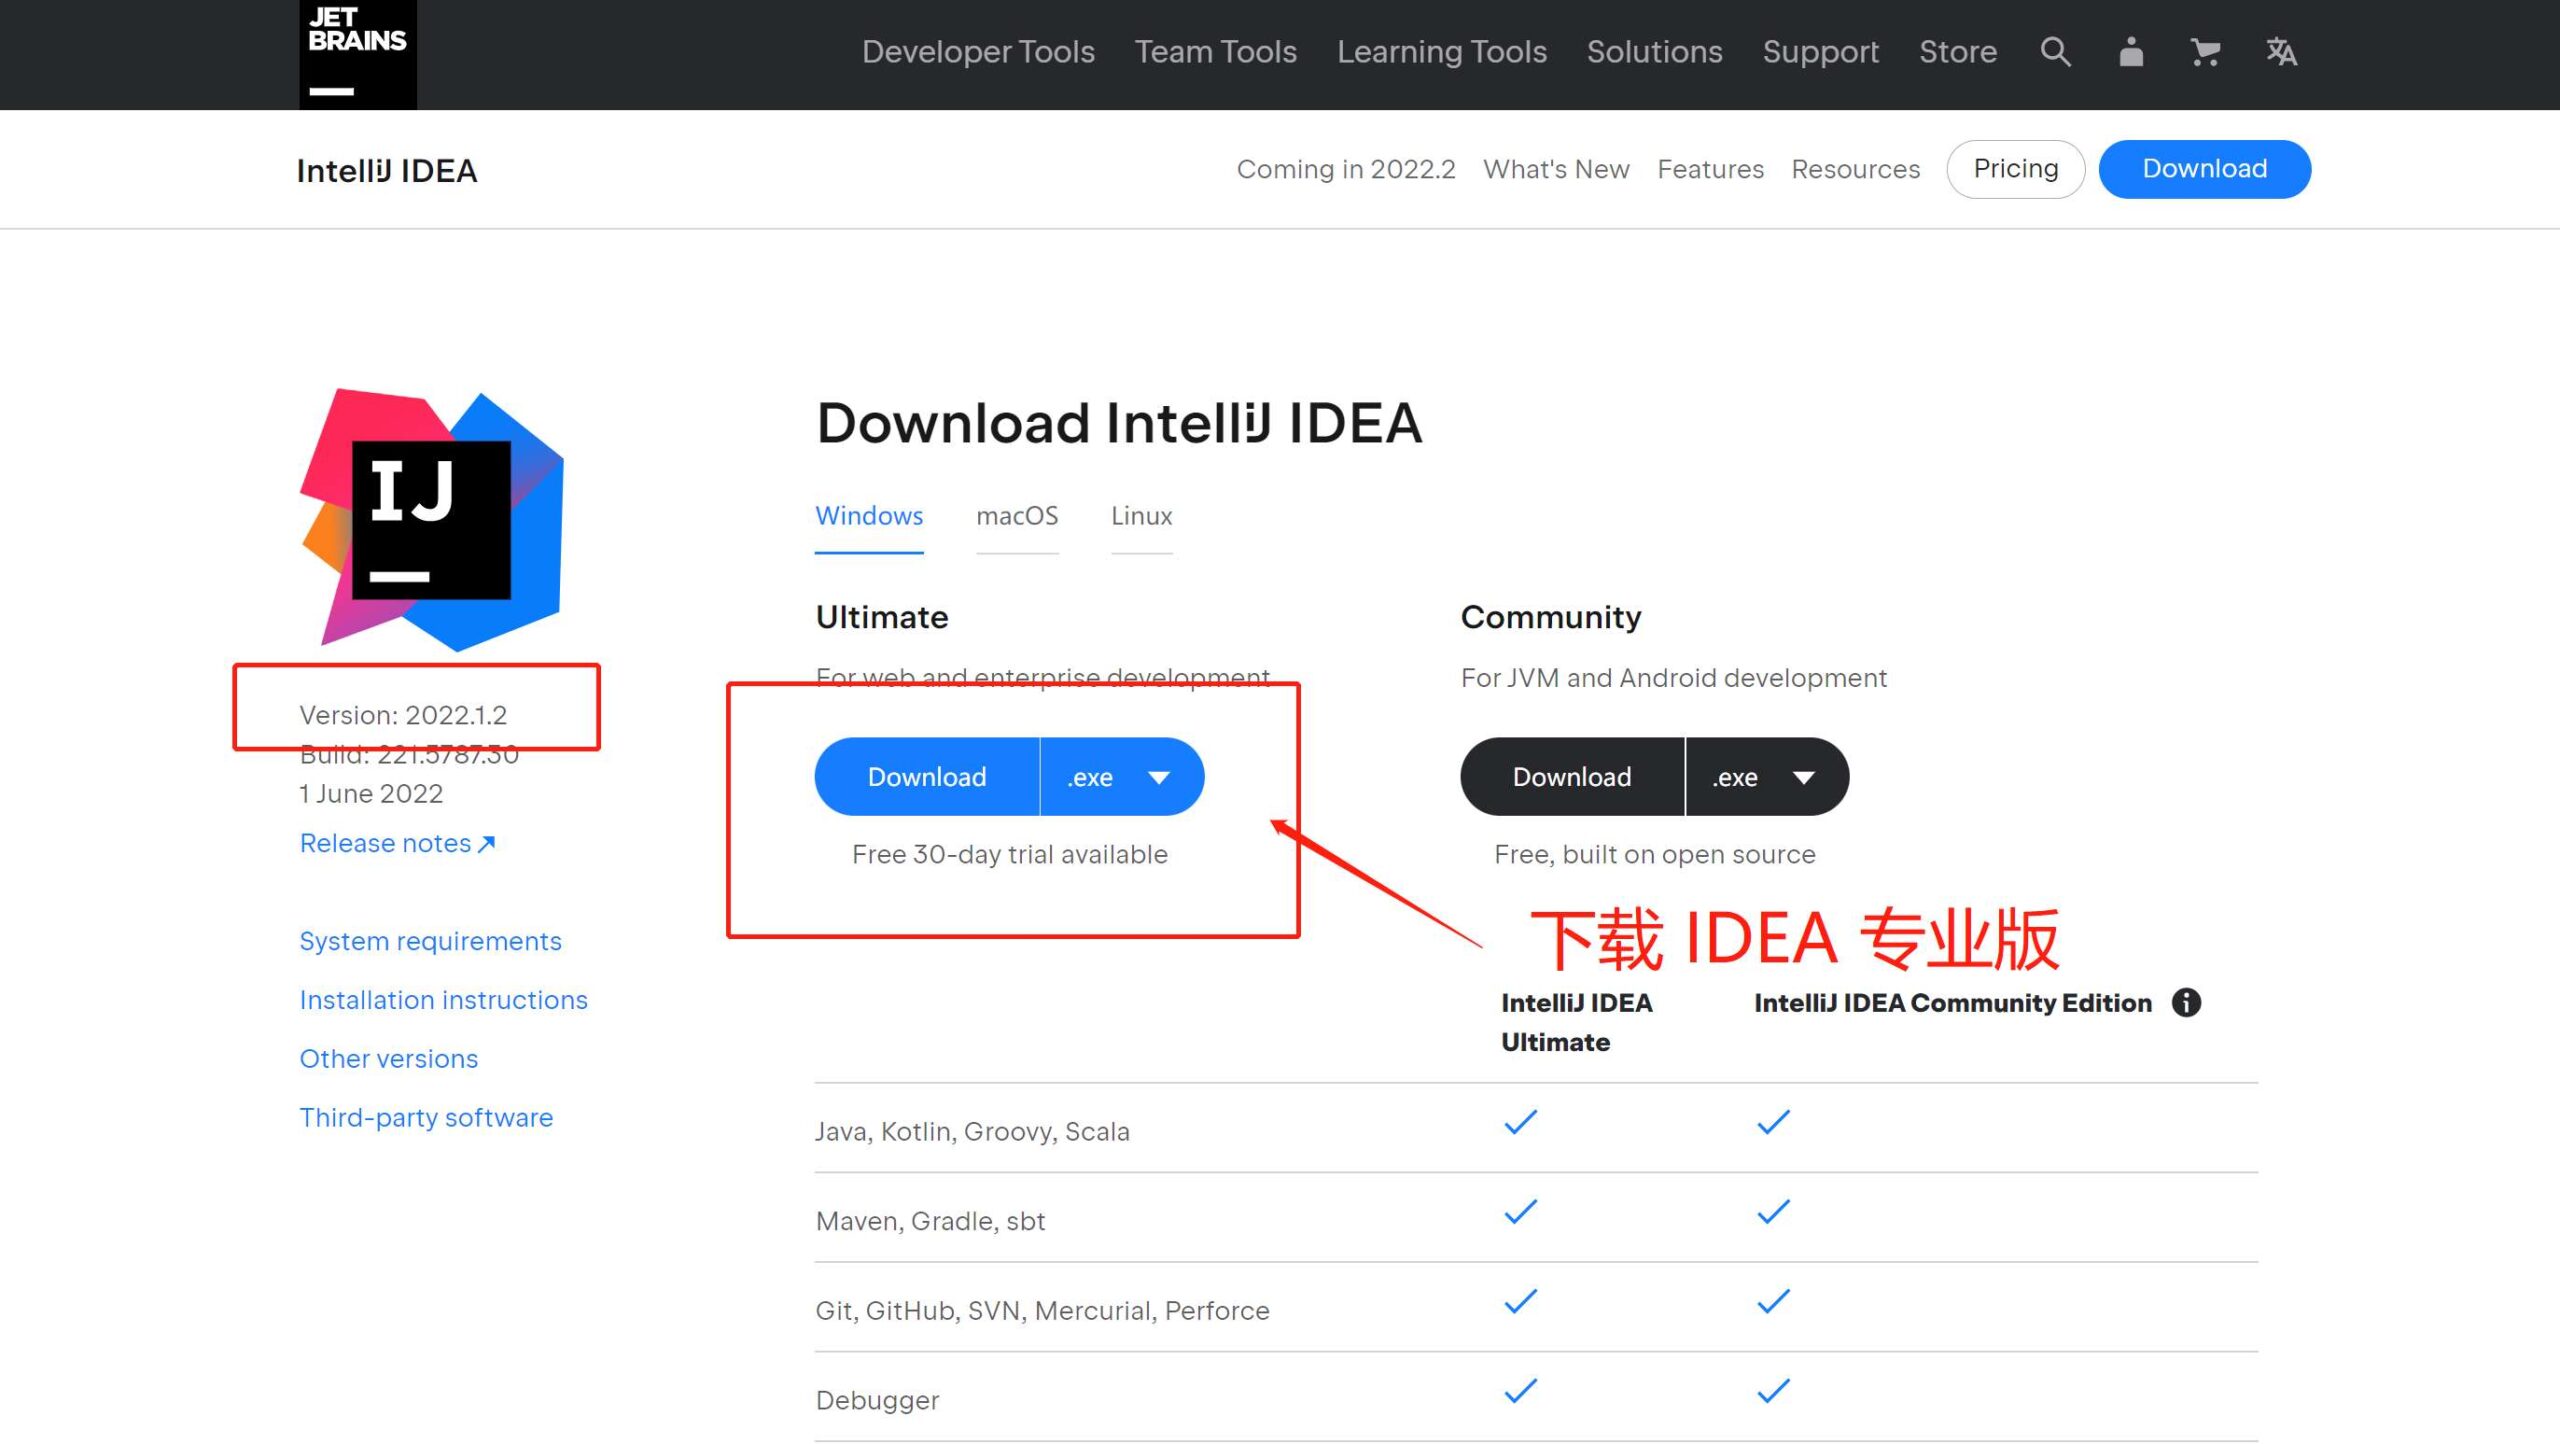Click the 'Download IntelliJ IDEA' heading

coord(1118,423)
